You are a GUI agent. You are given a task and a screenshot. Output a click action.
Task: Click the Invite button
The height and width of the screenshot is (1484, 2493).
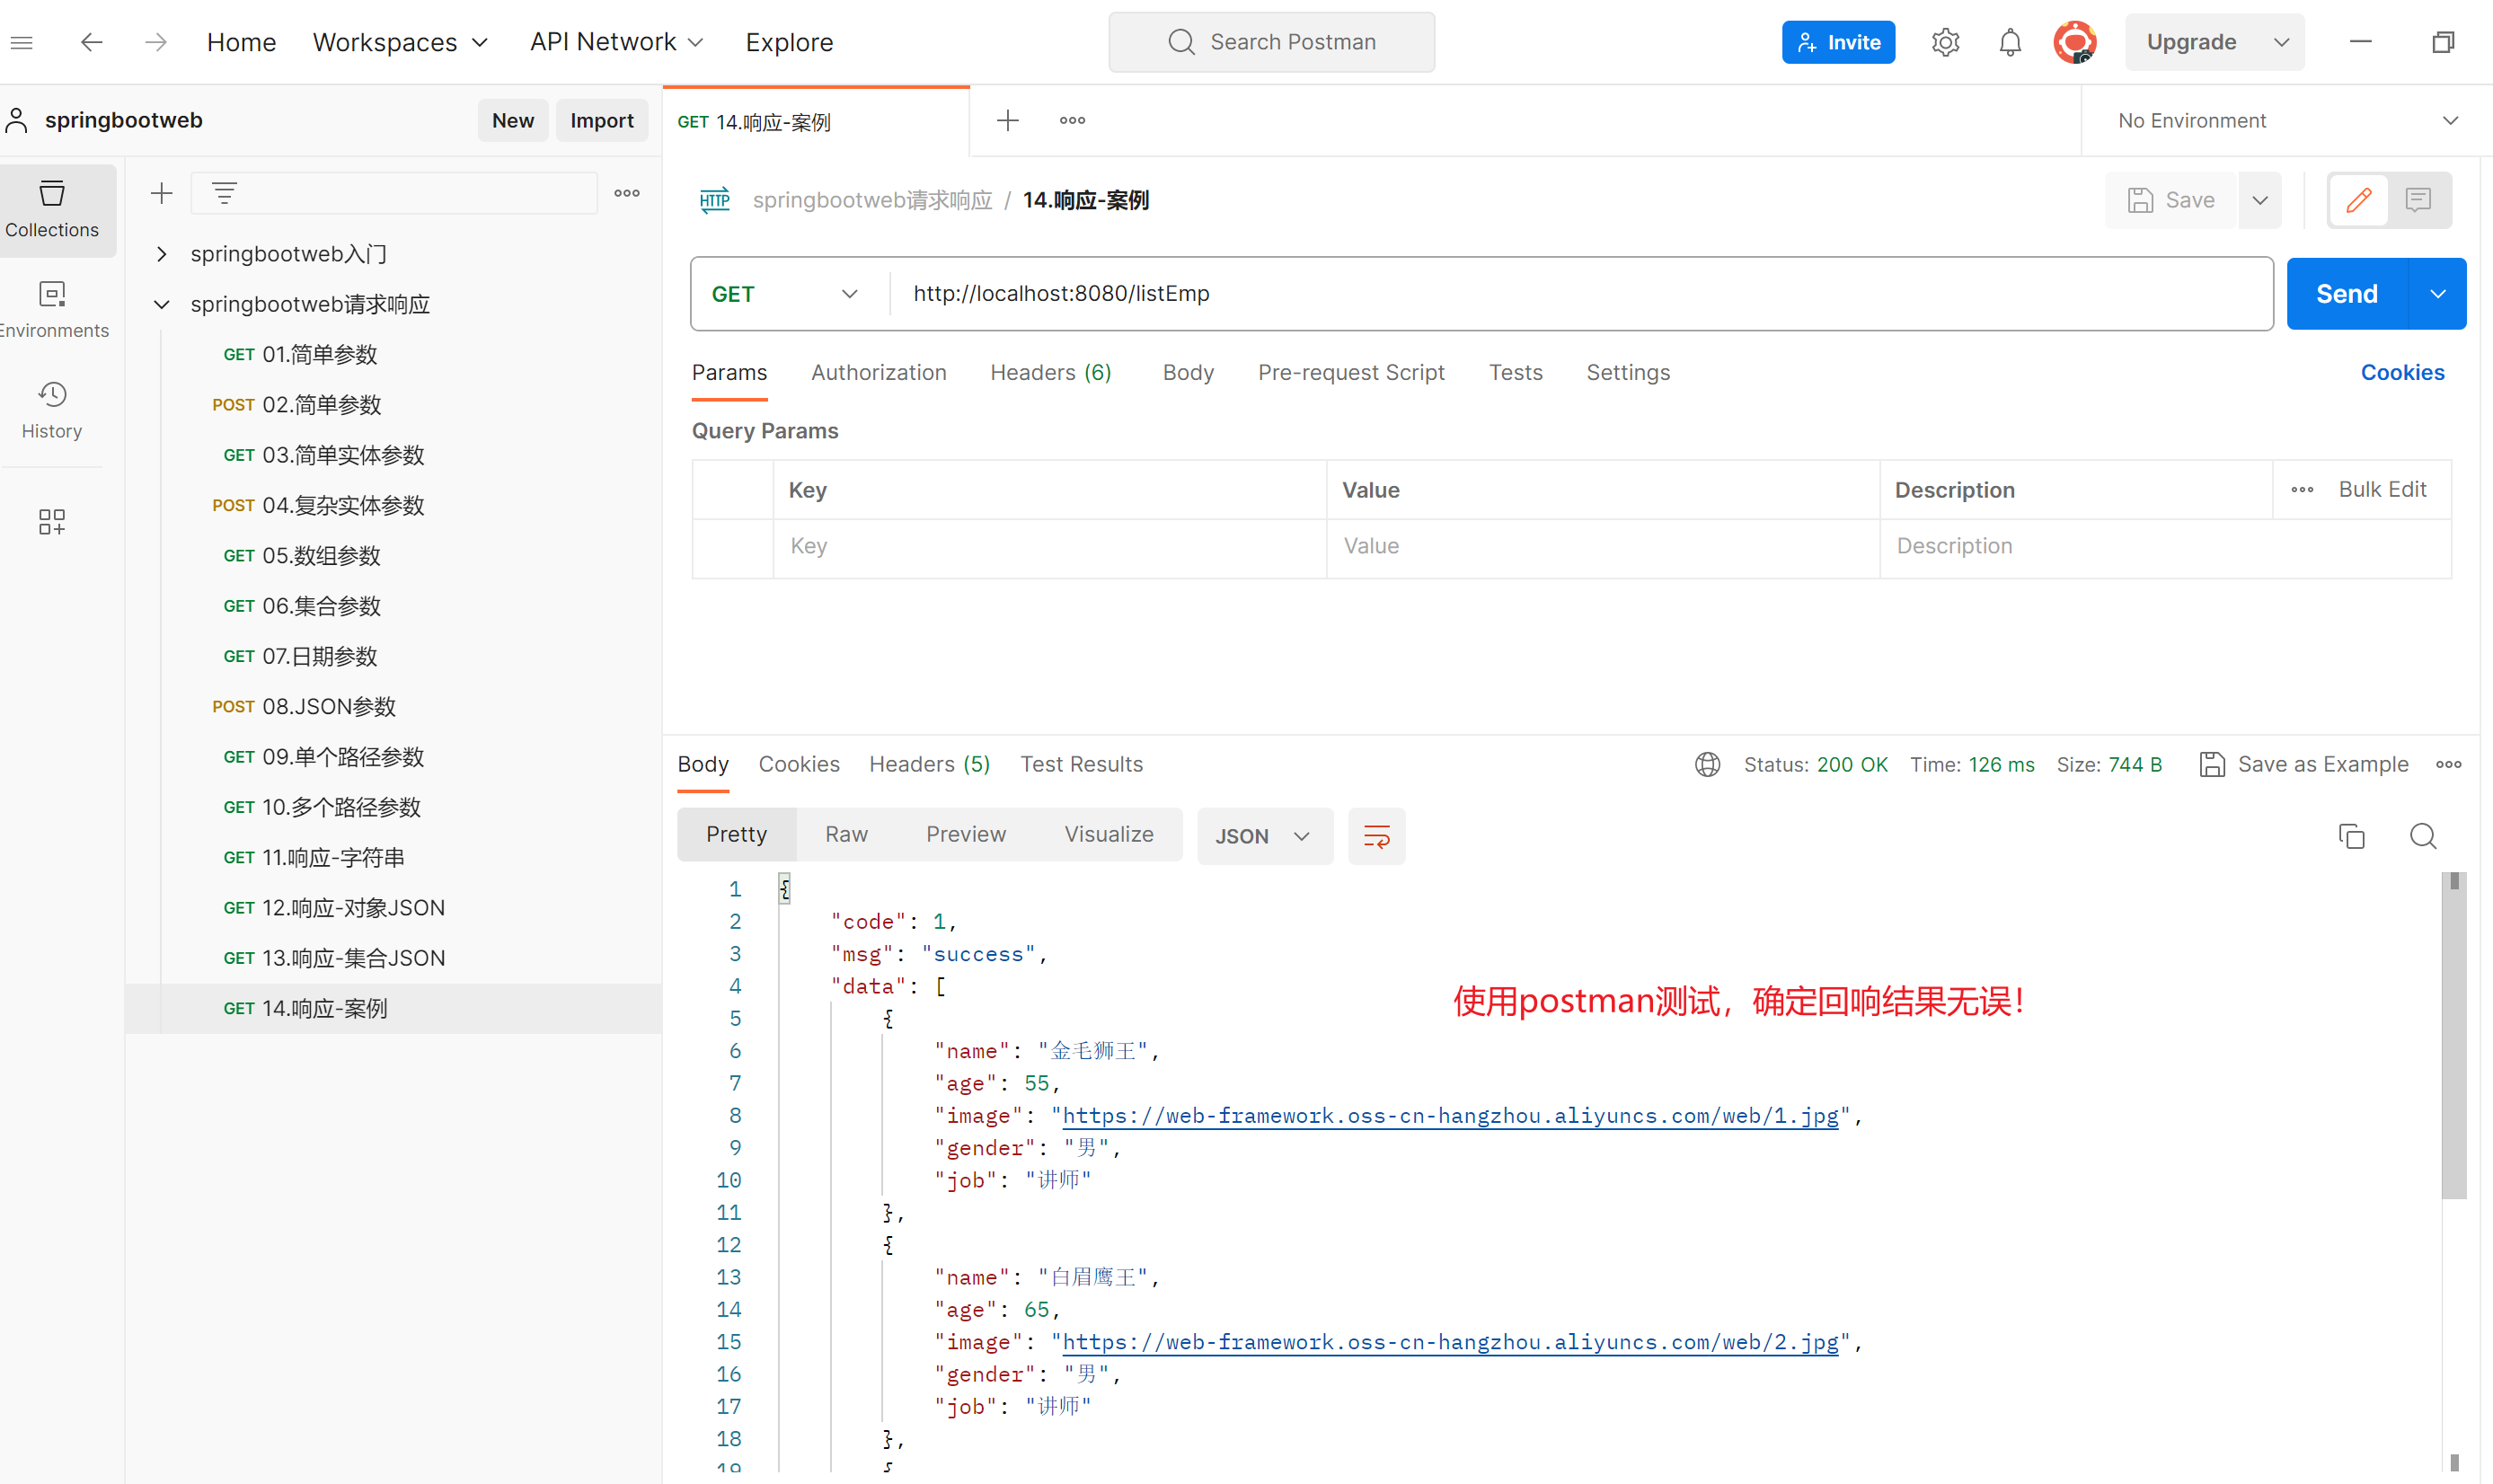(x=1838, y=42)
